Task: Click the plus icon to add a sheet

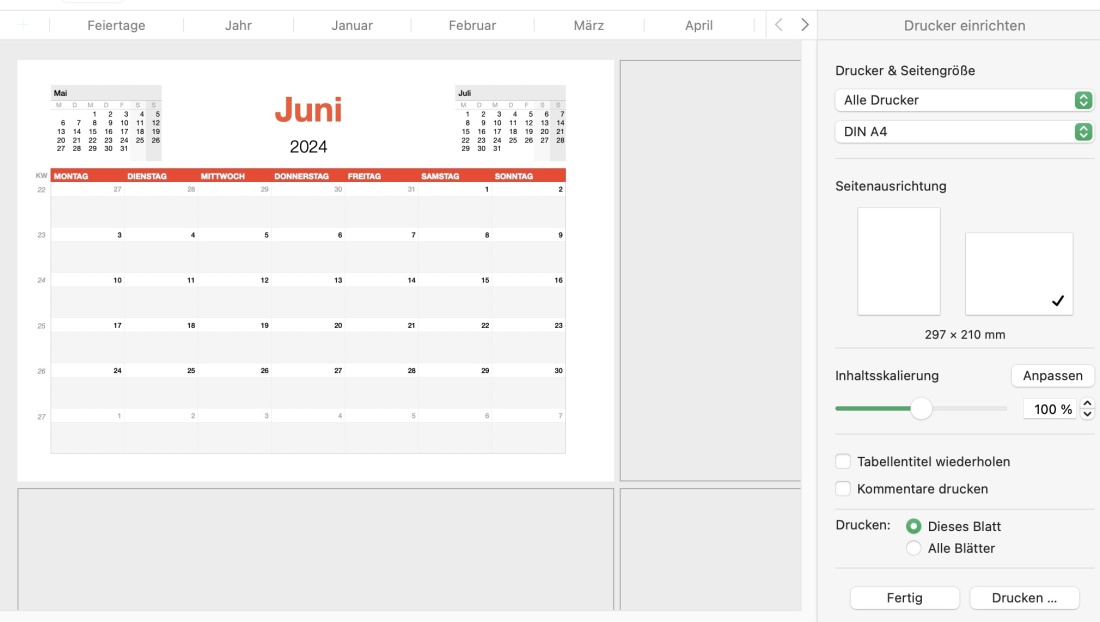Action: [22, 25]
